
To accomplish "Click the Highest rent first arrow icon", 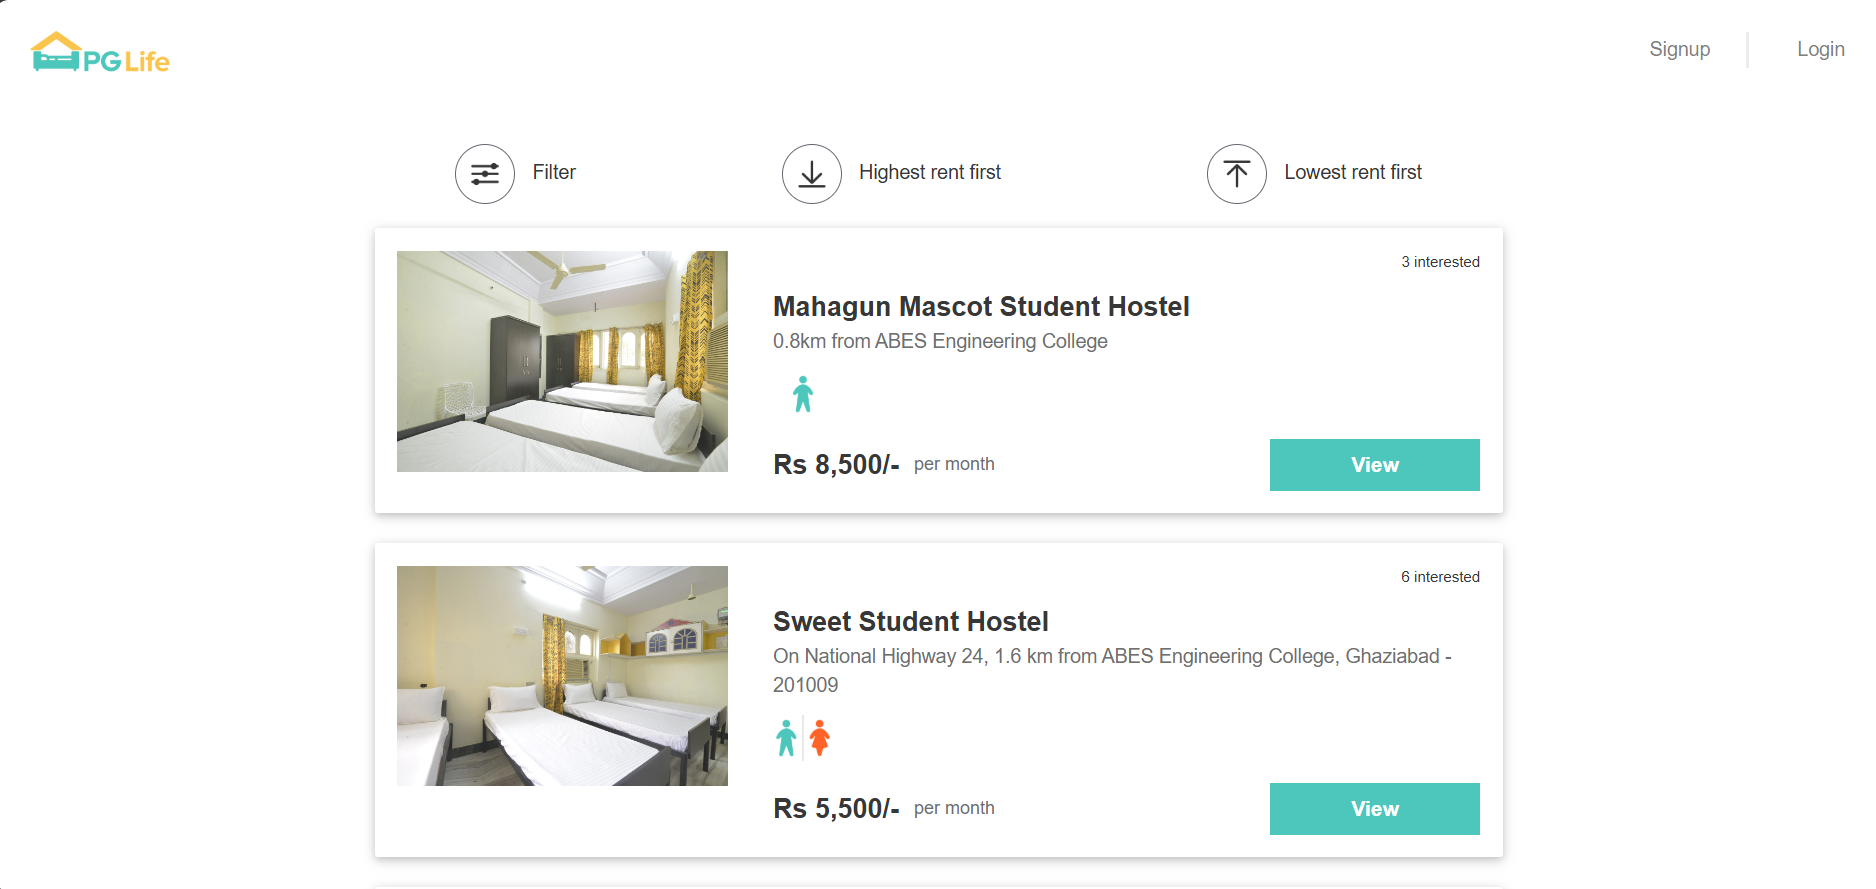I will pyautogui.click(x=812, y=174).
